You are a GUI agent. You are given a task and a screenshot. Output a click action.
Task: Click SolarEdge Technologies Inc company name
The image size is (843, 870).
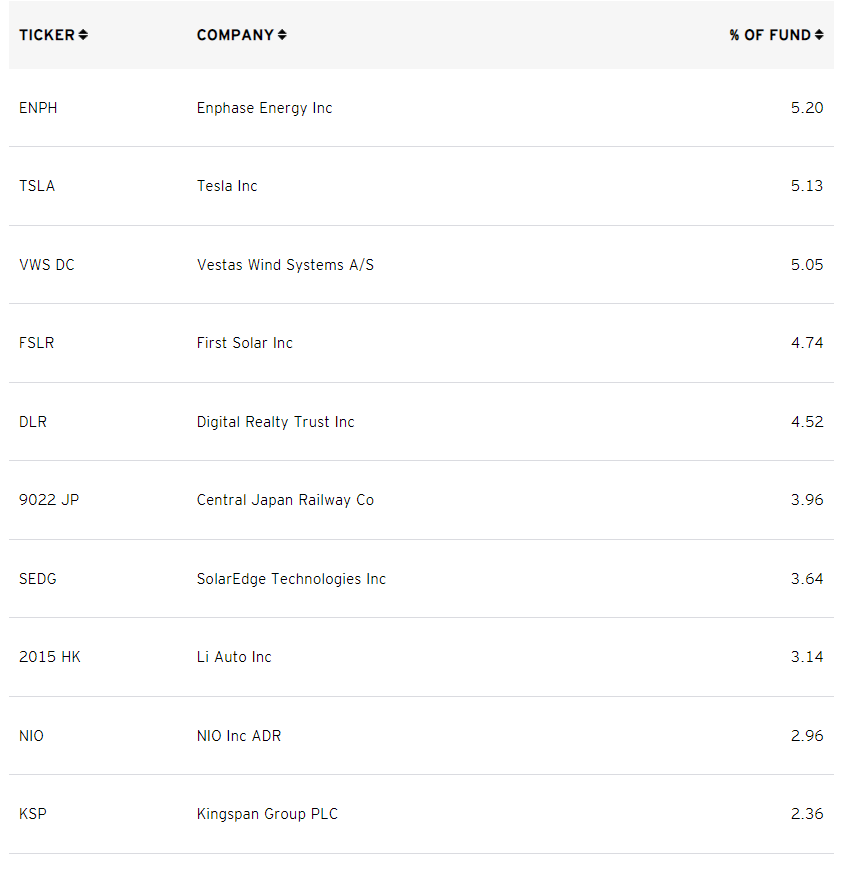[291, 579]
